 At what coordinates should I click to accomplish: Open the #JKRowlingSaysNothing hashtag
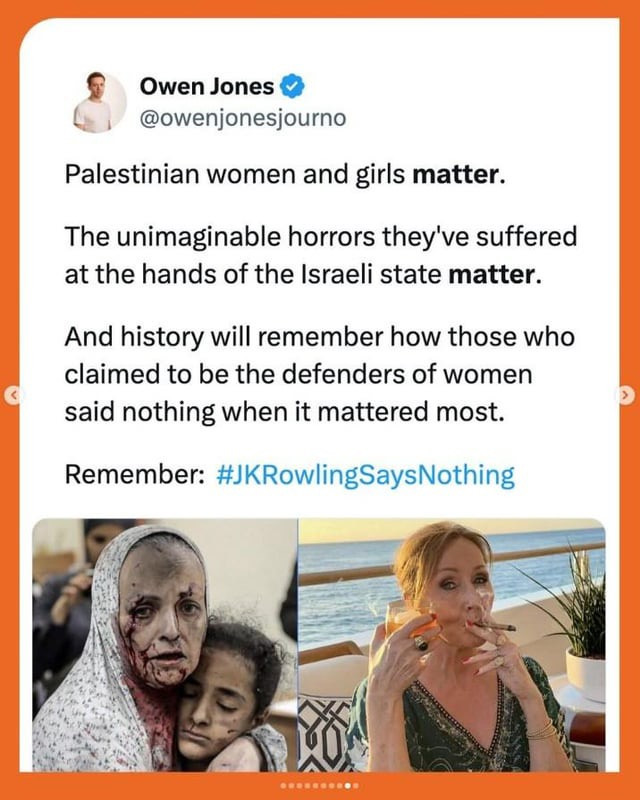click(365, 476)
